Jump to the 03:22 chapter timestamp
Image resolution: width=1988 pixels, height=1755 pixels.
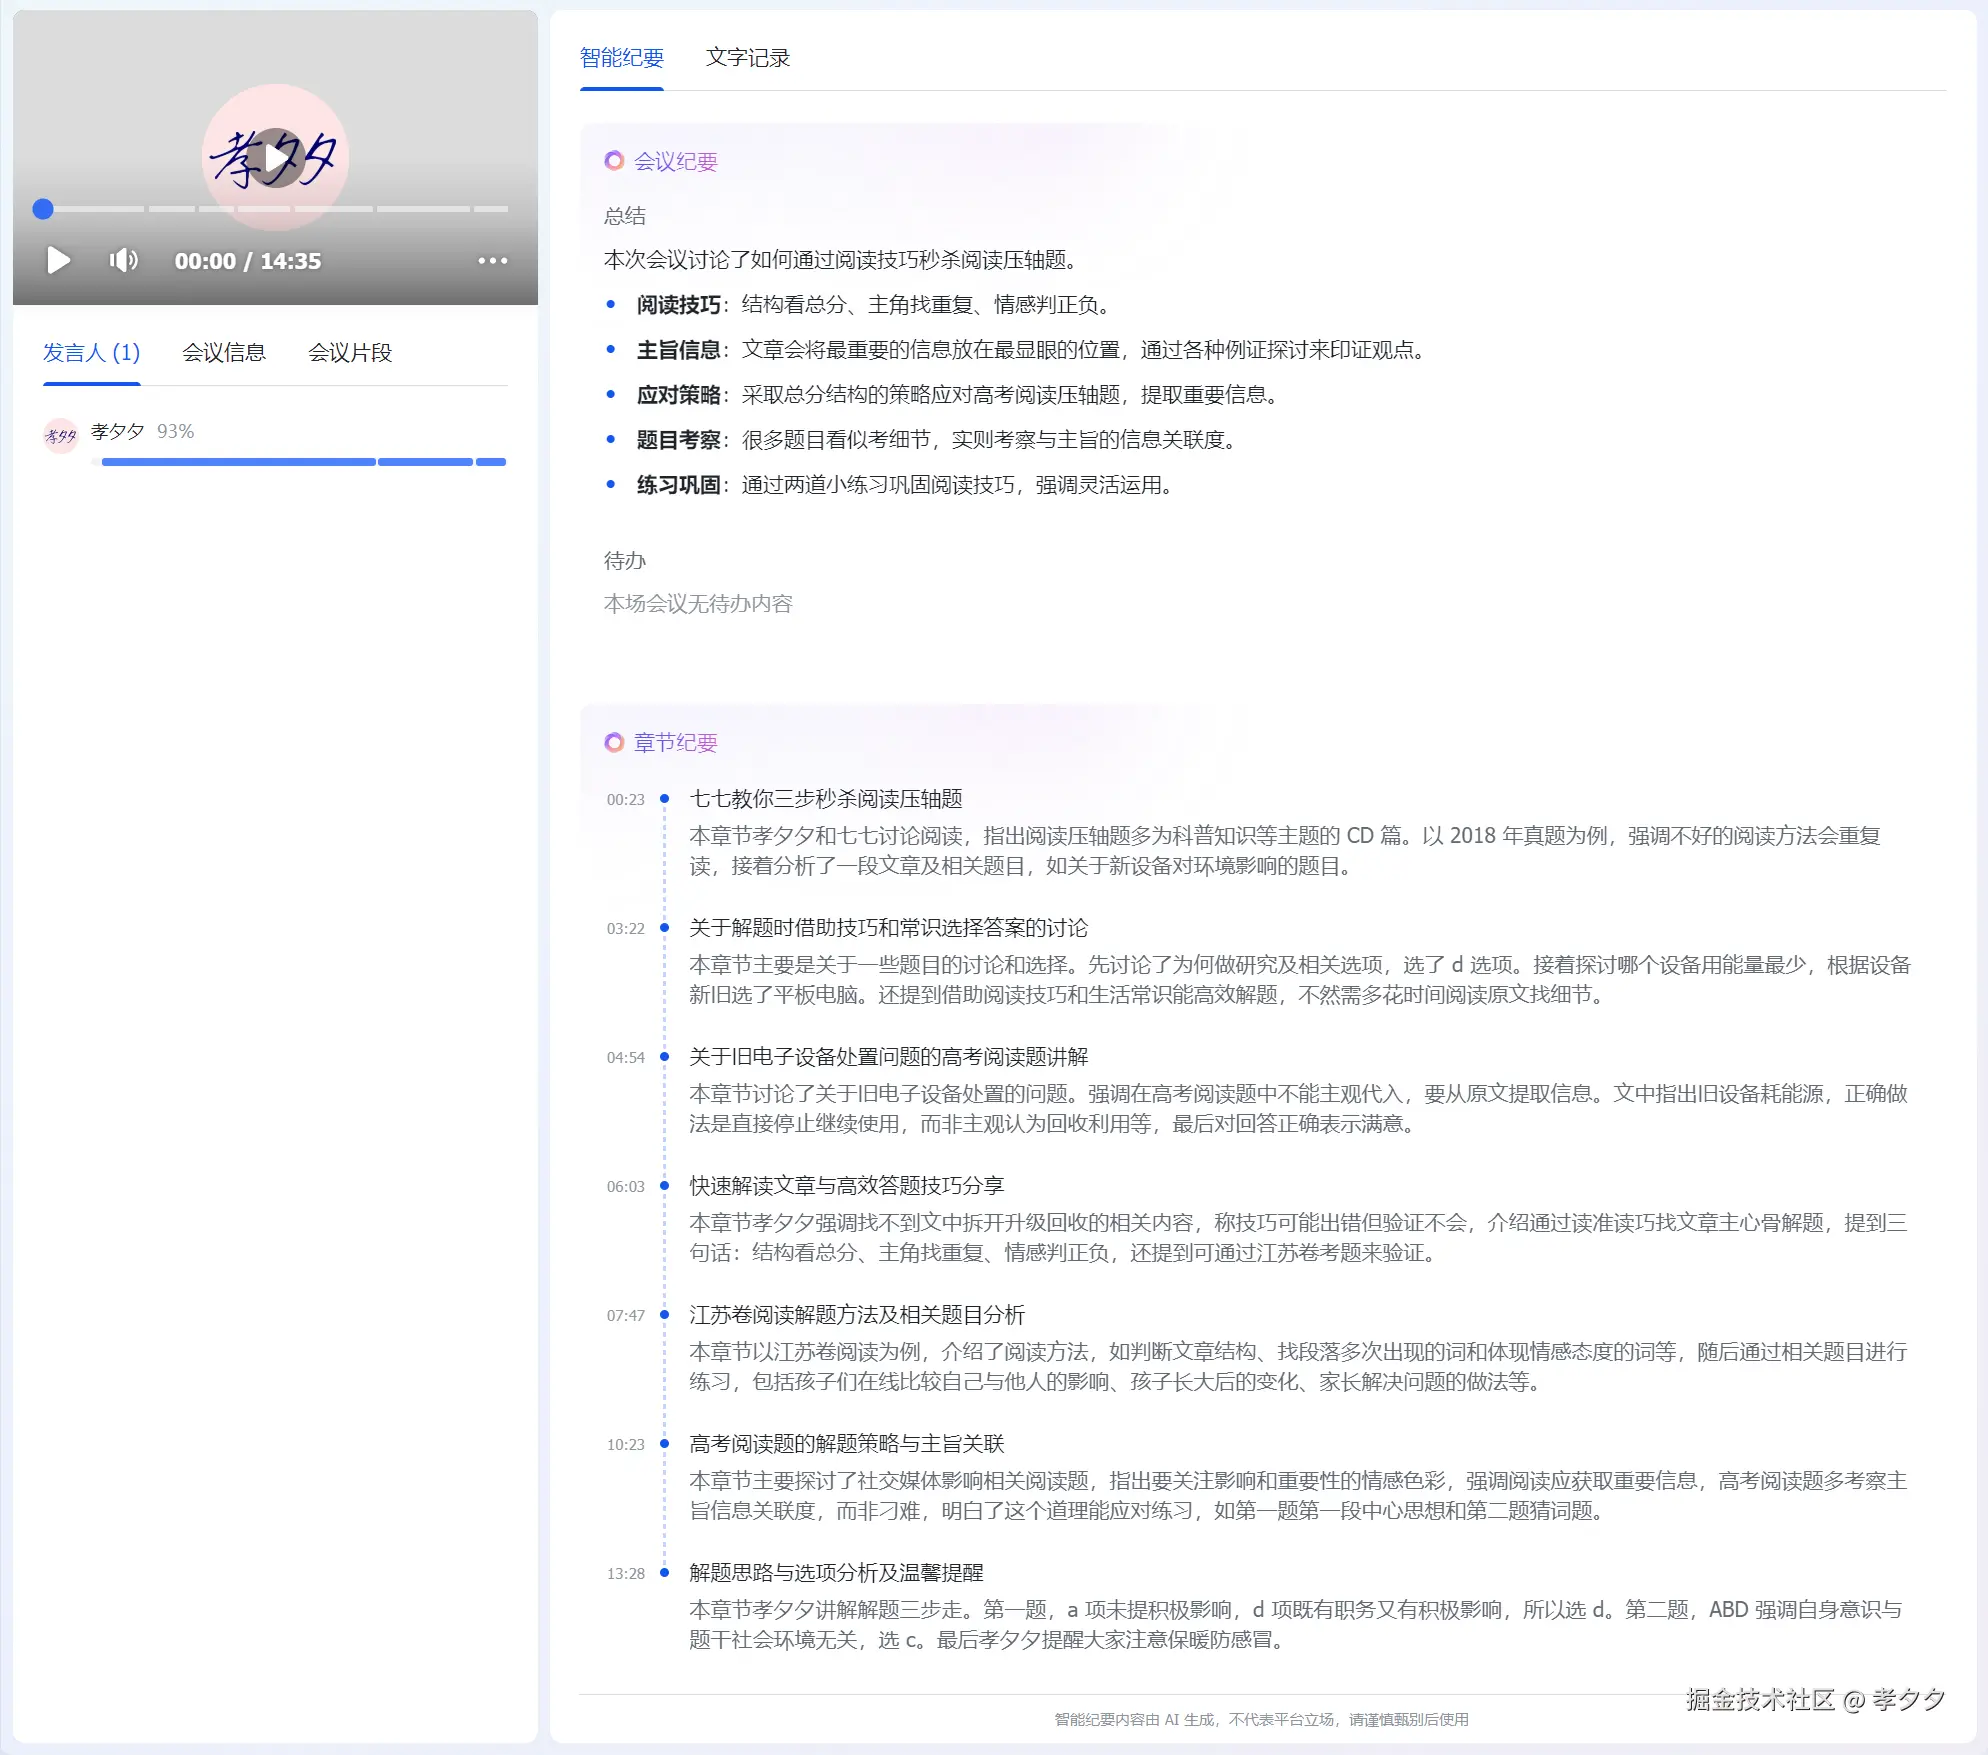(625, 928)
